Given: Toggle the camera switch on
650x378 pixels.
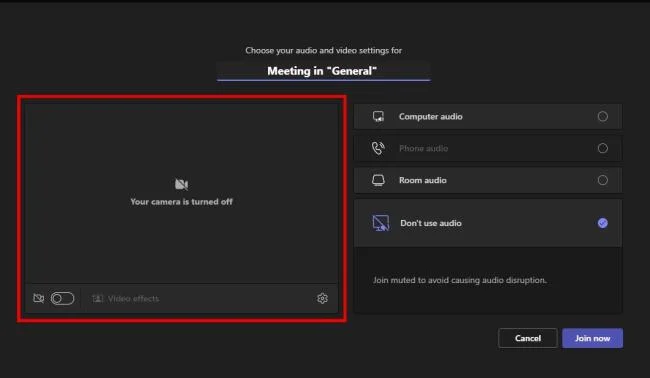Looking at the screenshot, I should [x=63, y=298].
